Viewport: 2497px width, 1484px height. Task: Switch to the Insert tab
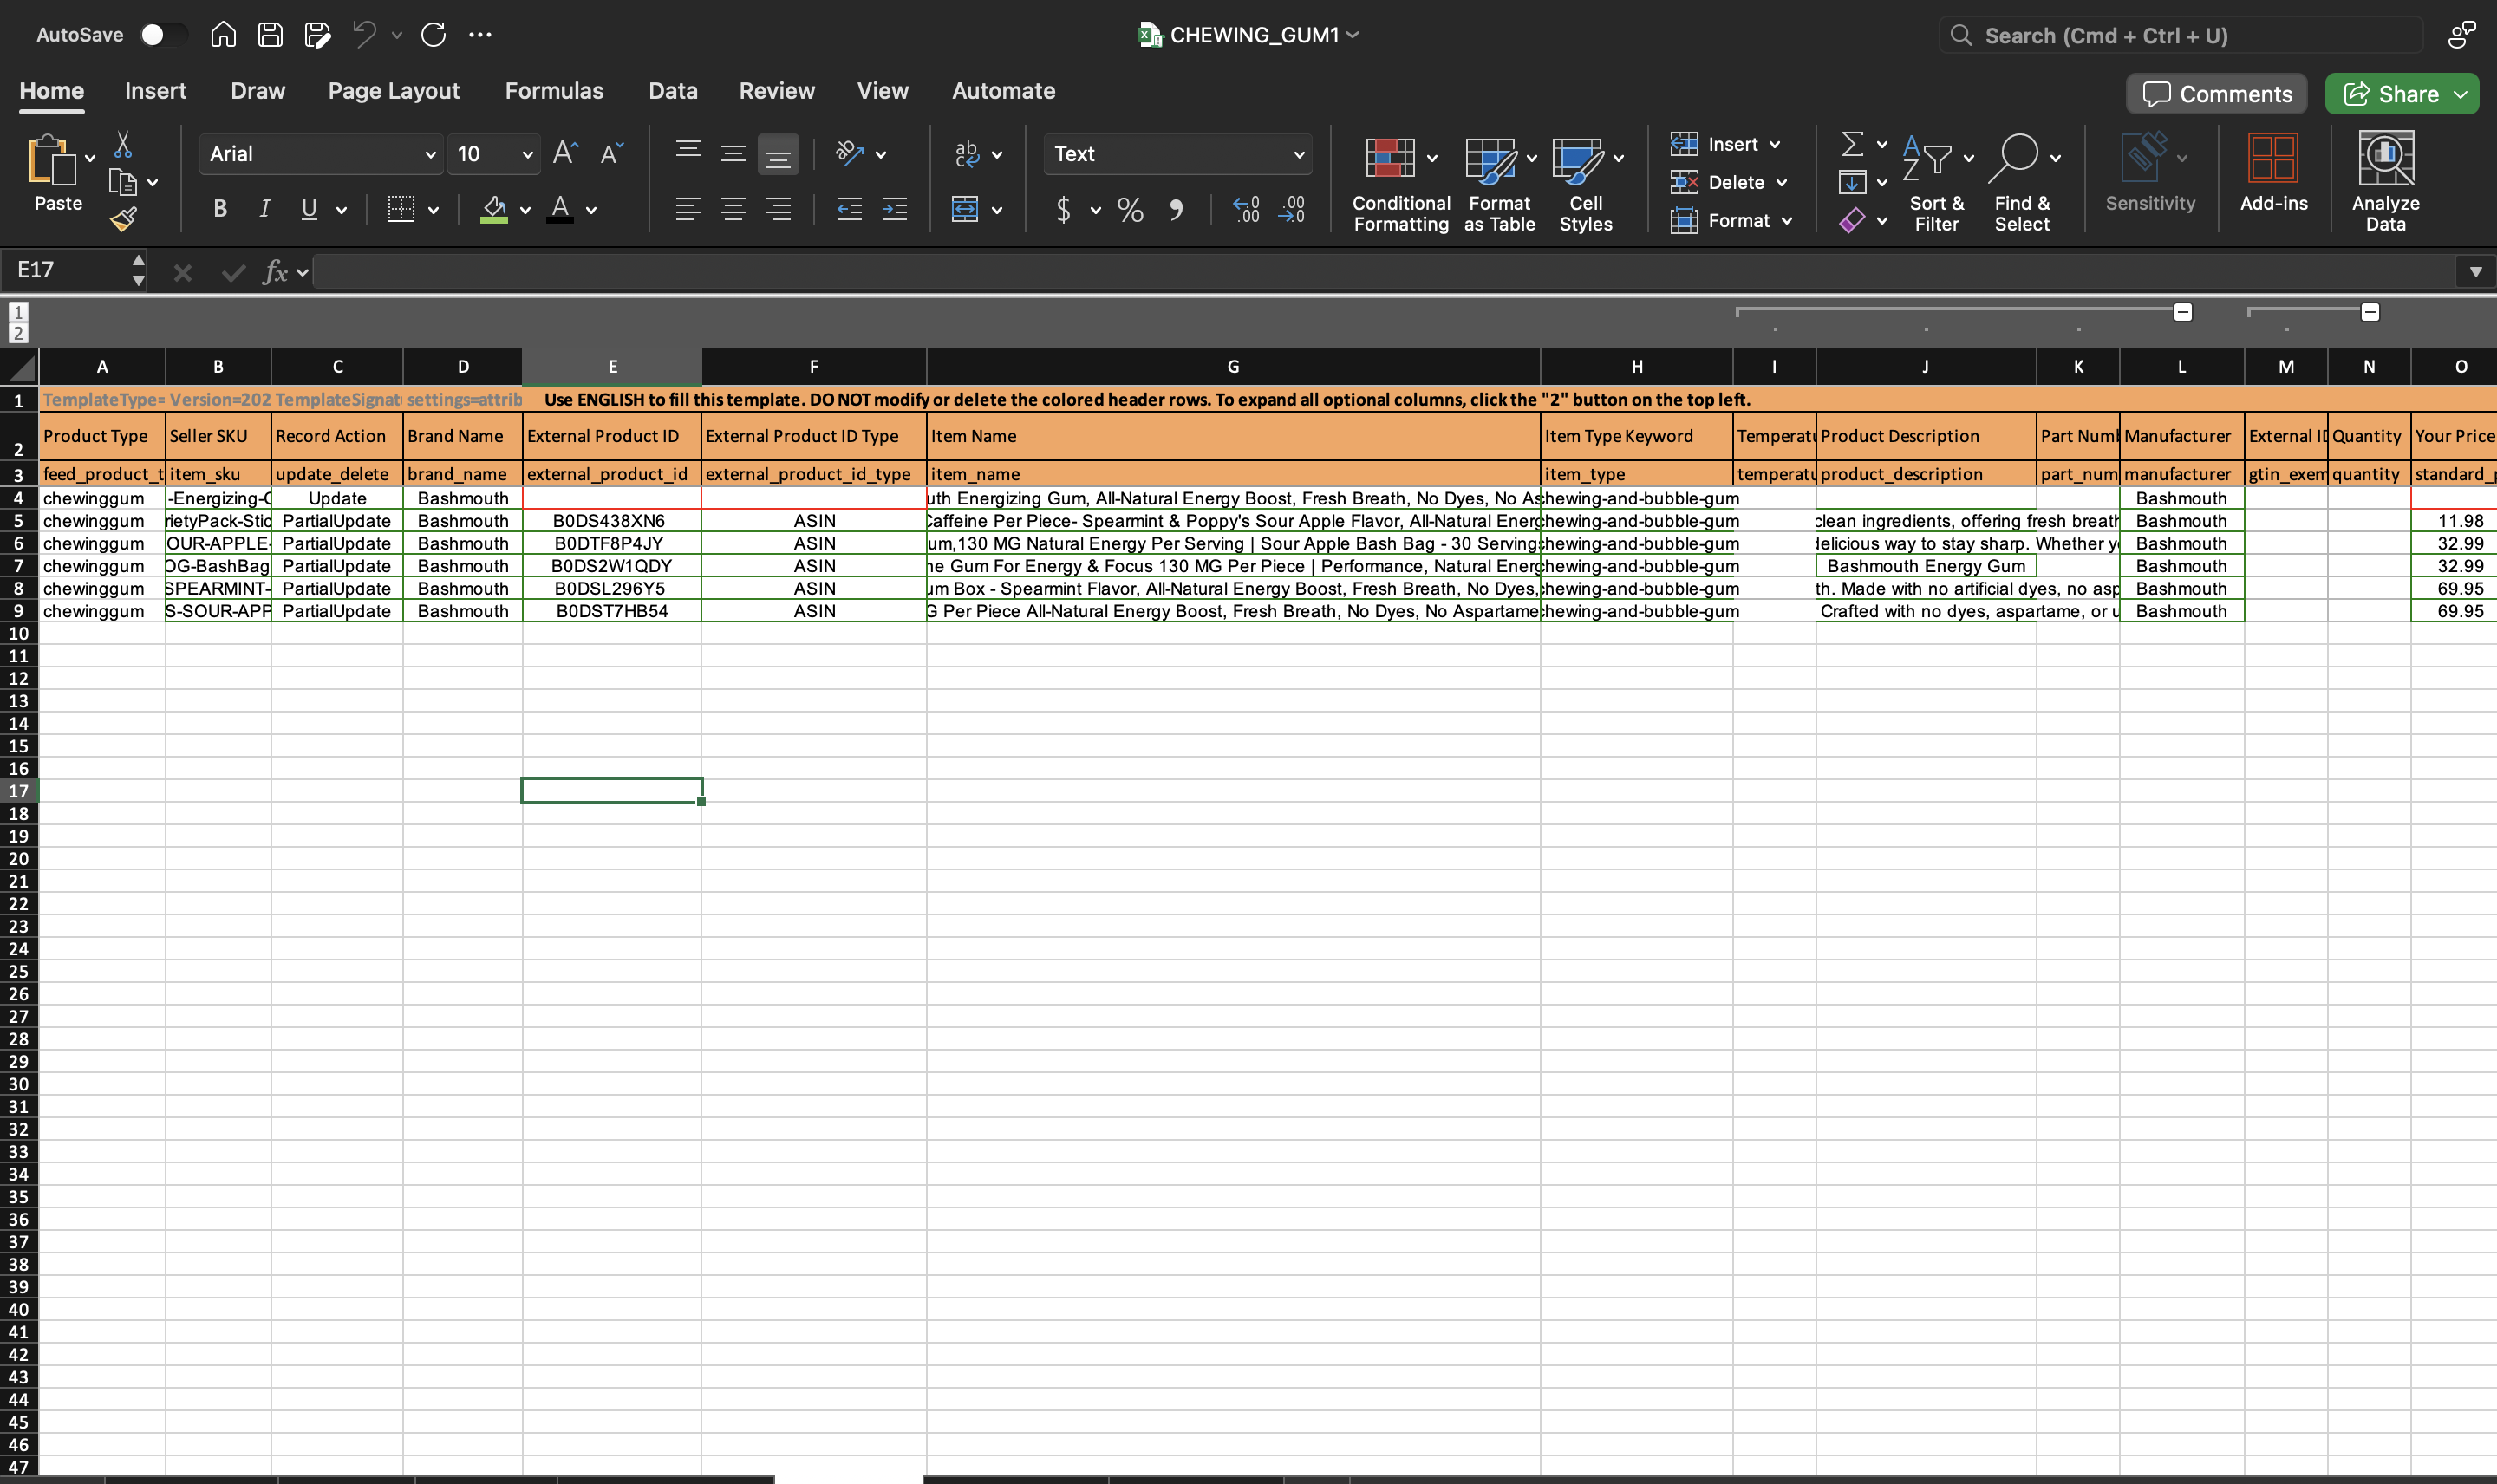[155, 91]
